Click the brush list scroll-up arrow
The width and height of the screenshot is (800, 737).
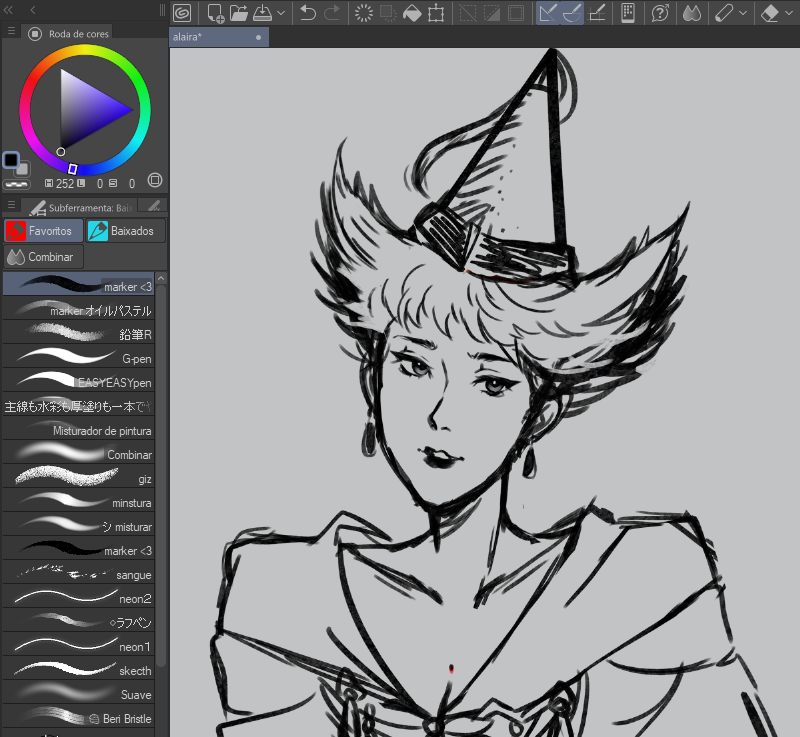coord(161,278)
